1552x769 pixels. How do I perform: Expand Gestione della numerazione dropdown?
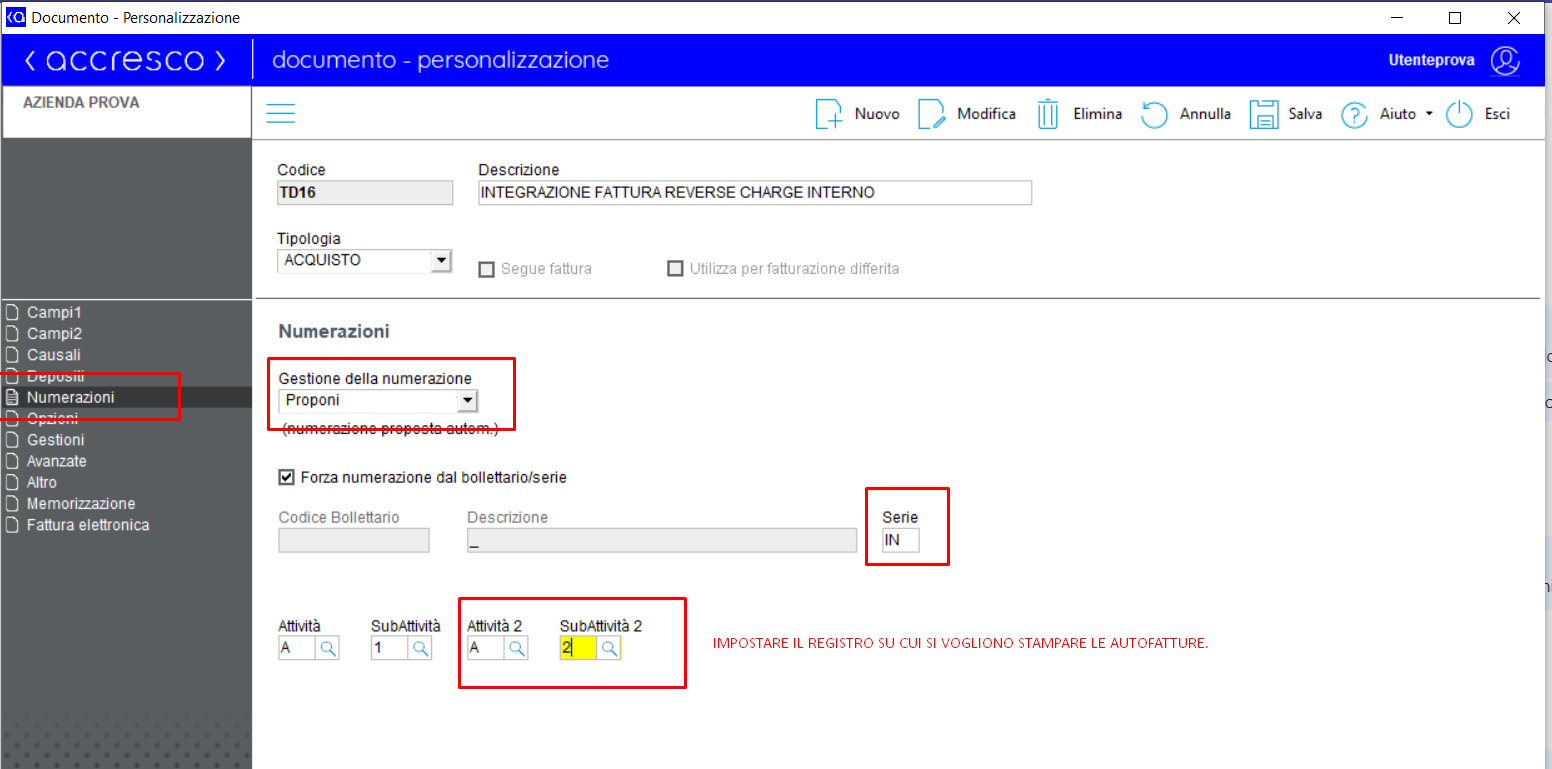click(x=467, y=401)
